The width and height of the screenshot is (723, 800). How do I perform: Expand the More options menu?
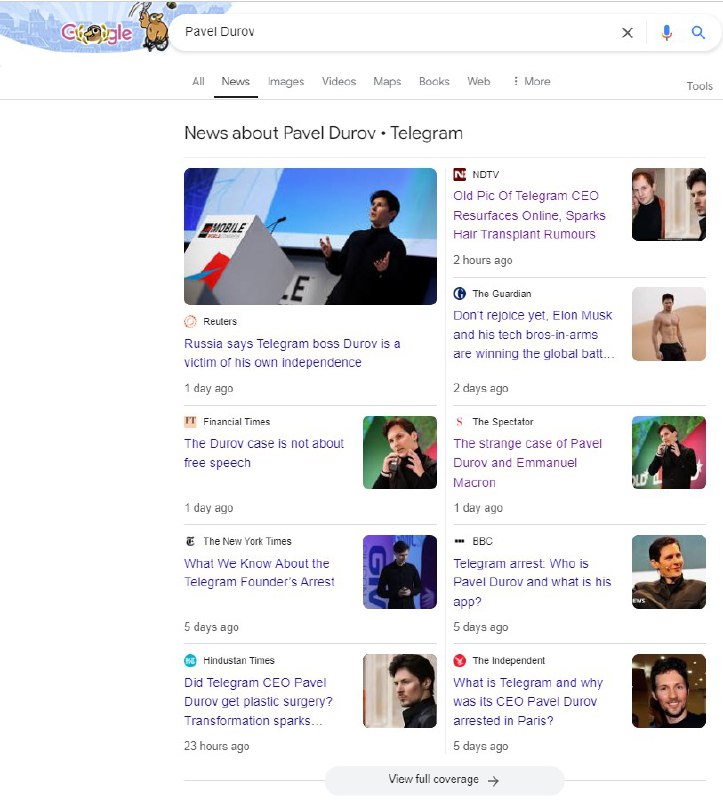[x=532, y=82]
